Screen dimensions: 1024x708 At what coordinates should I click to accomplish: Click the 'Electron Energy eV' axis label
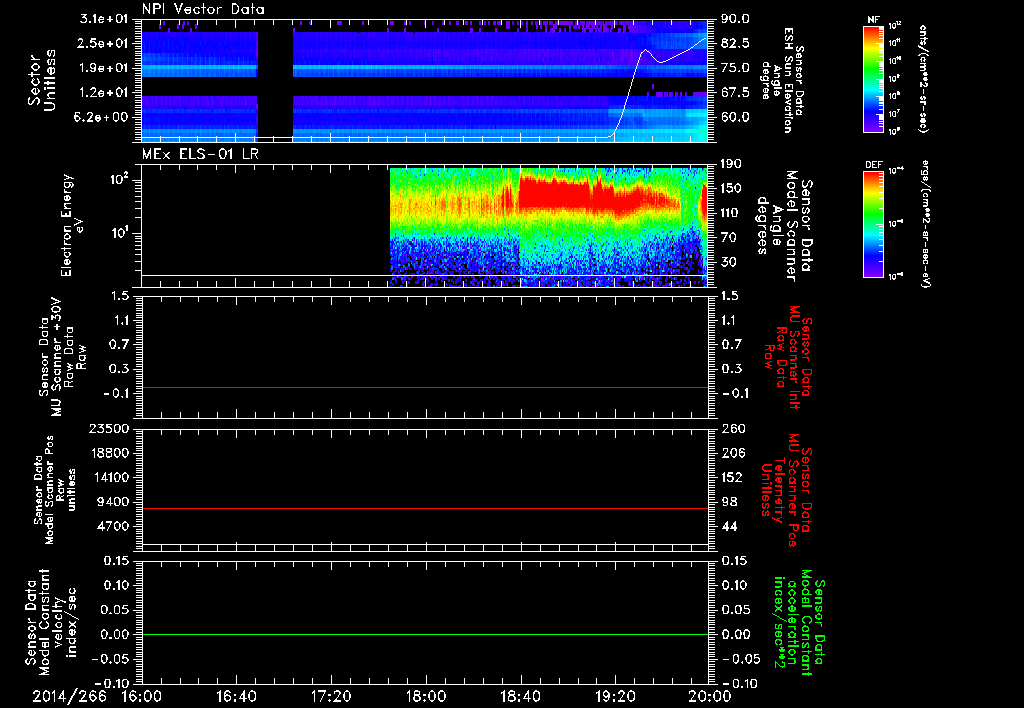click(73, 225)
